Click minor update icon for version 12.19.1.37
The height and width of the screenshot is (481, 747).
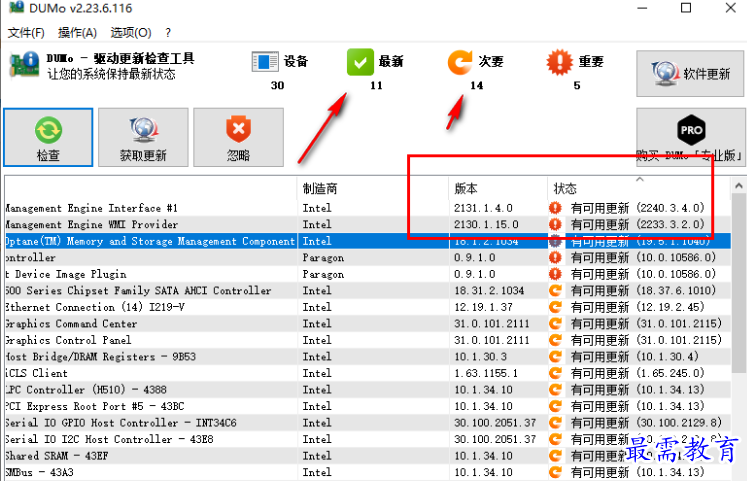pos(555,307)
